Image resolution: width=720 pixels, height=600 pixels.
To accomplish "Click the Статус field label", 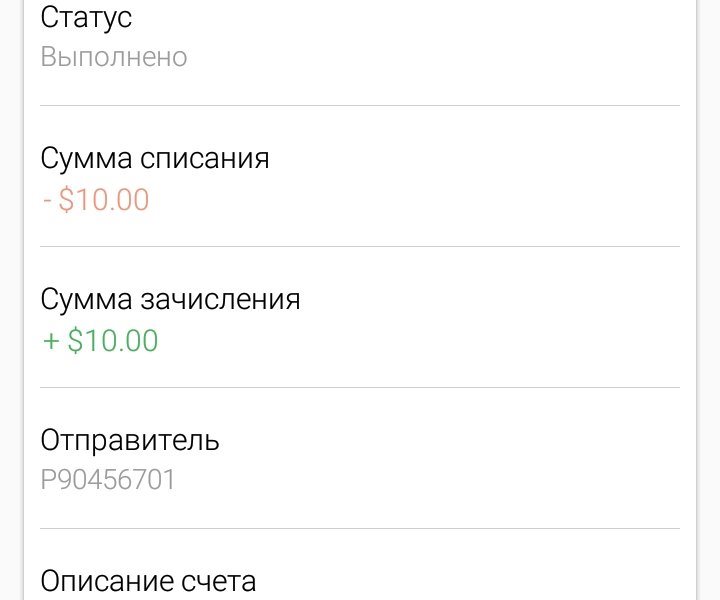I will point(86,18).
